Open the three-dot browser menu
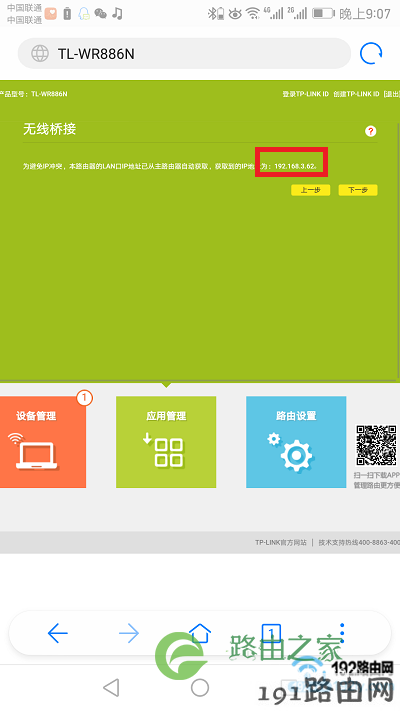This screenshot has height=711, width=400. point(342,633)
